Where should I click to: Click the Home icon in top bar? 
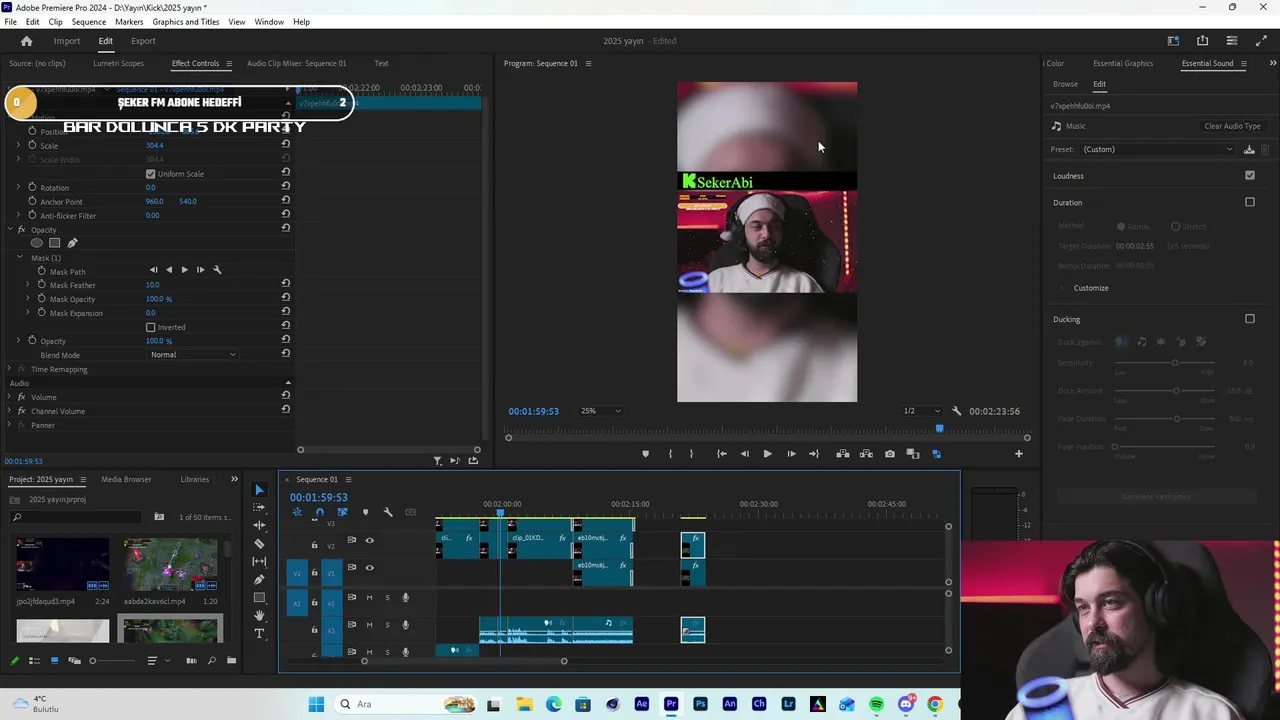tap(27, 41)
